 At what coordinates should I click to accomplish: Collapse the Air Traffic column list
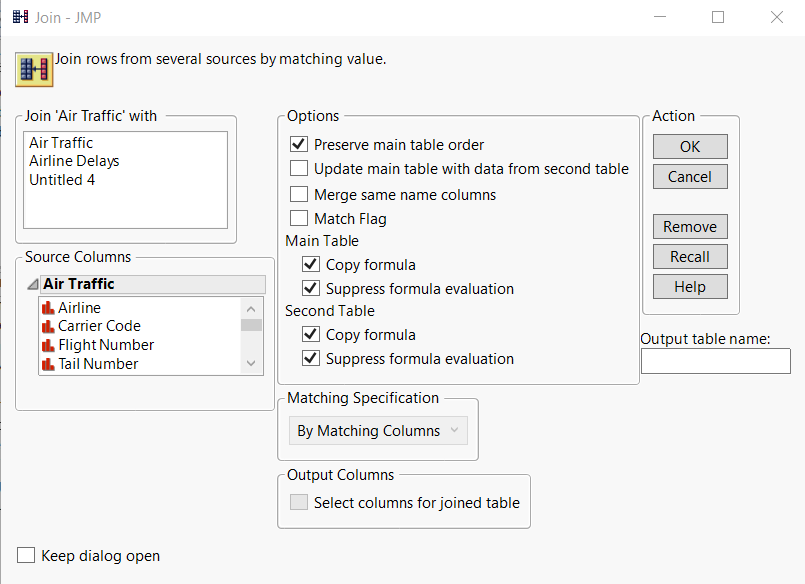34,284
